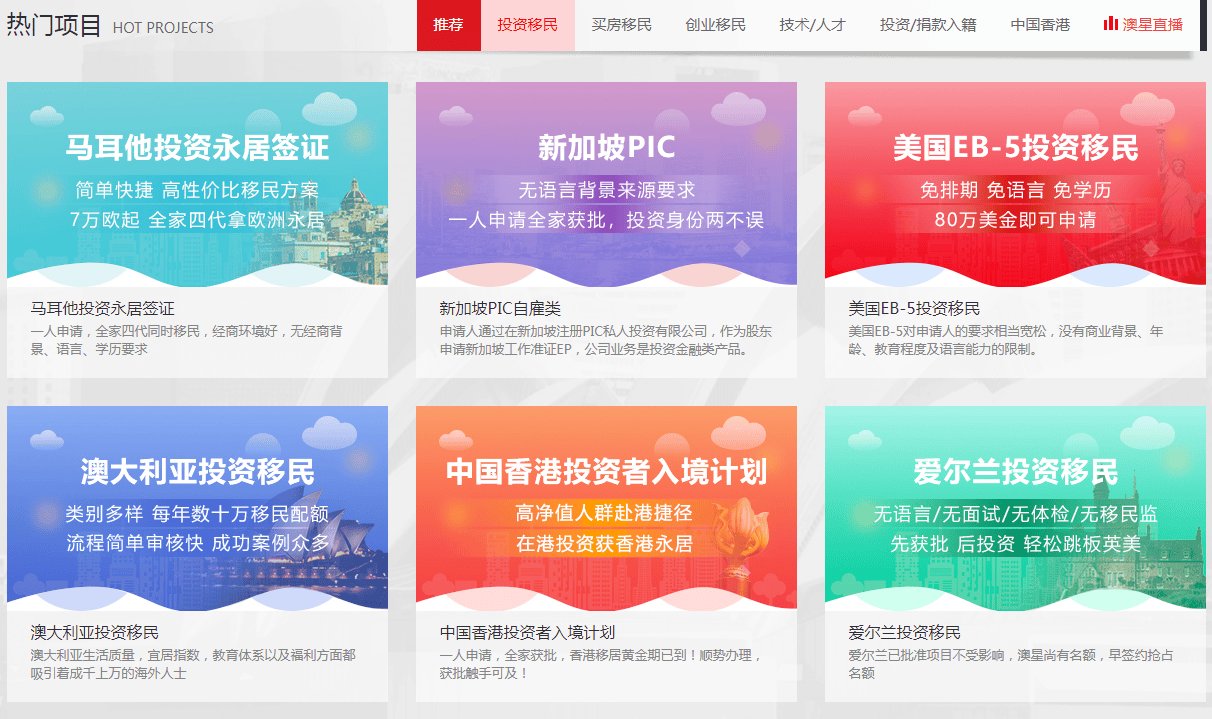Click the 热门项目 HOT PROJECTS heading

(110, 26)
